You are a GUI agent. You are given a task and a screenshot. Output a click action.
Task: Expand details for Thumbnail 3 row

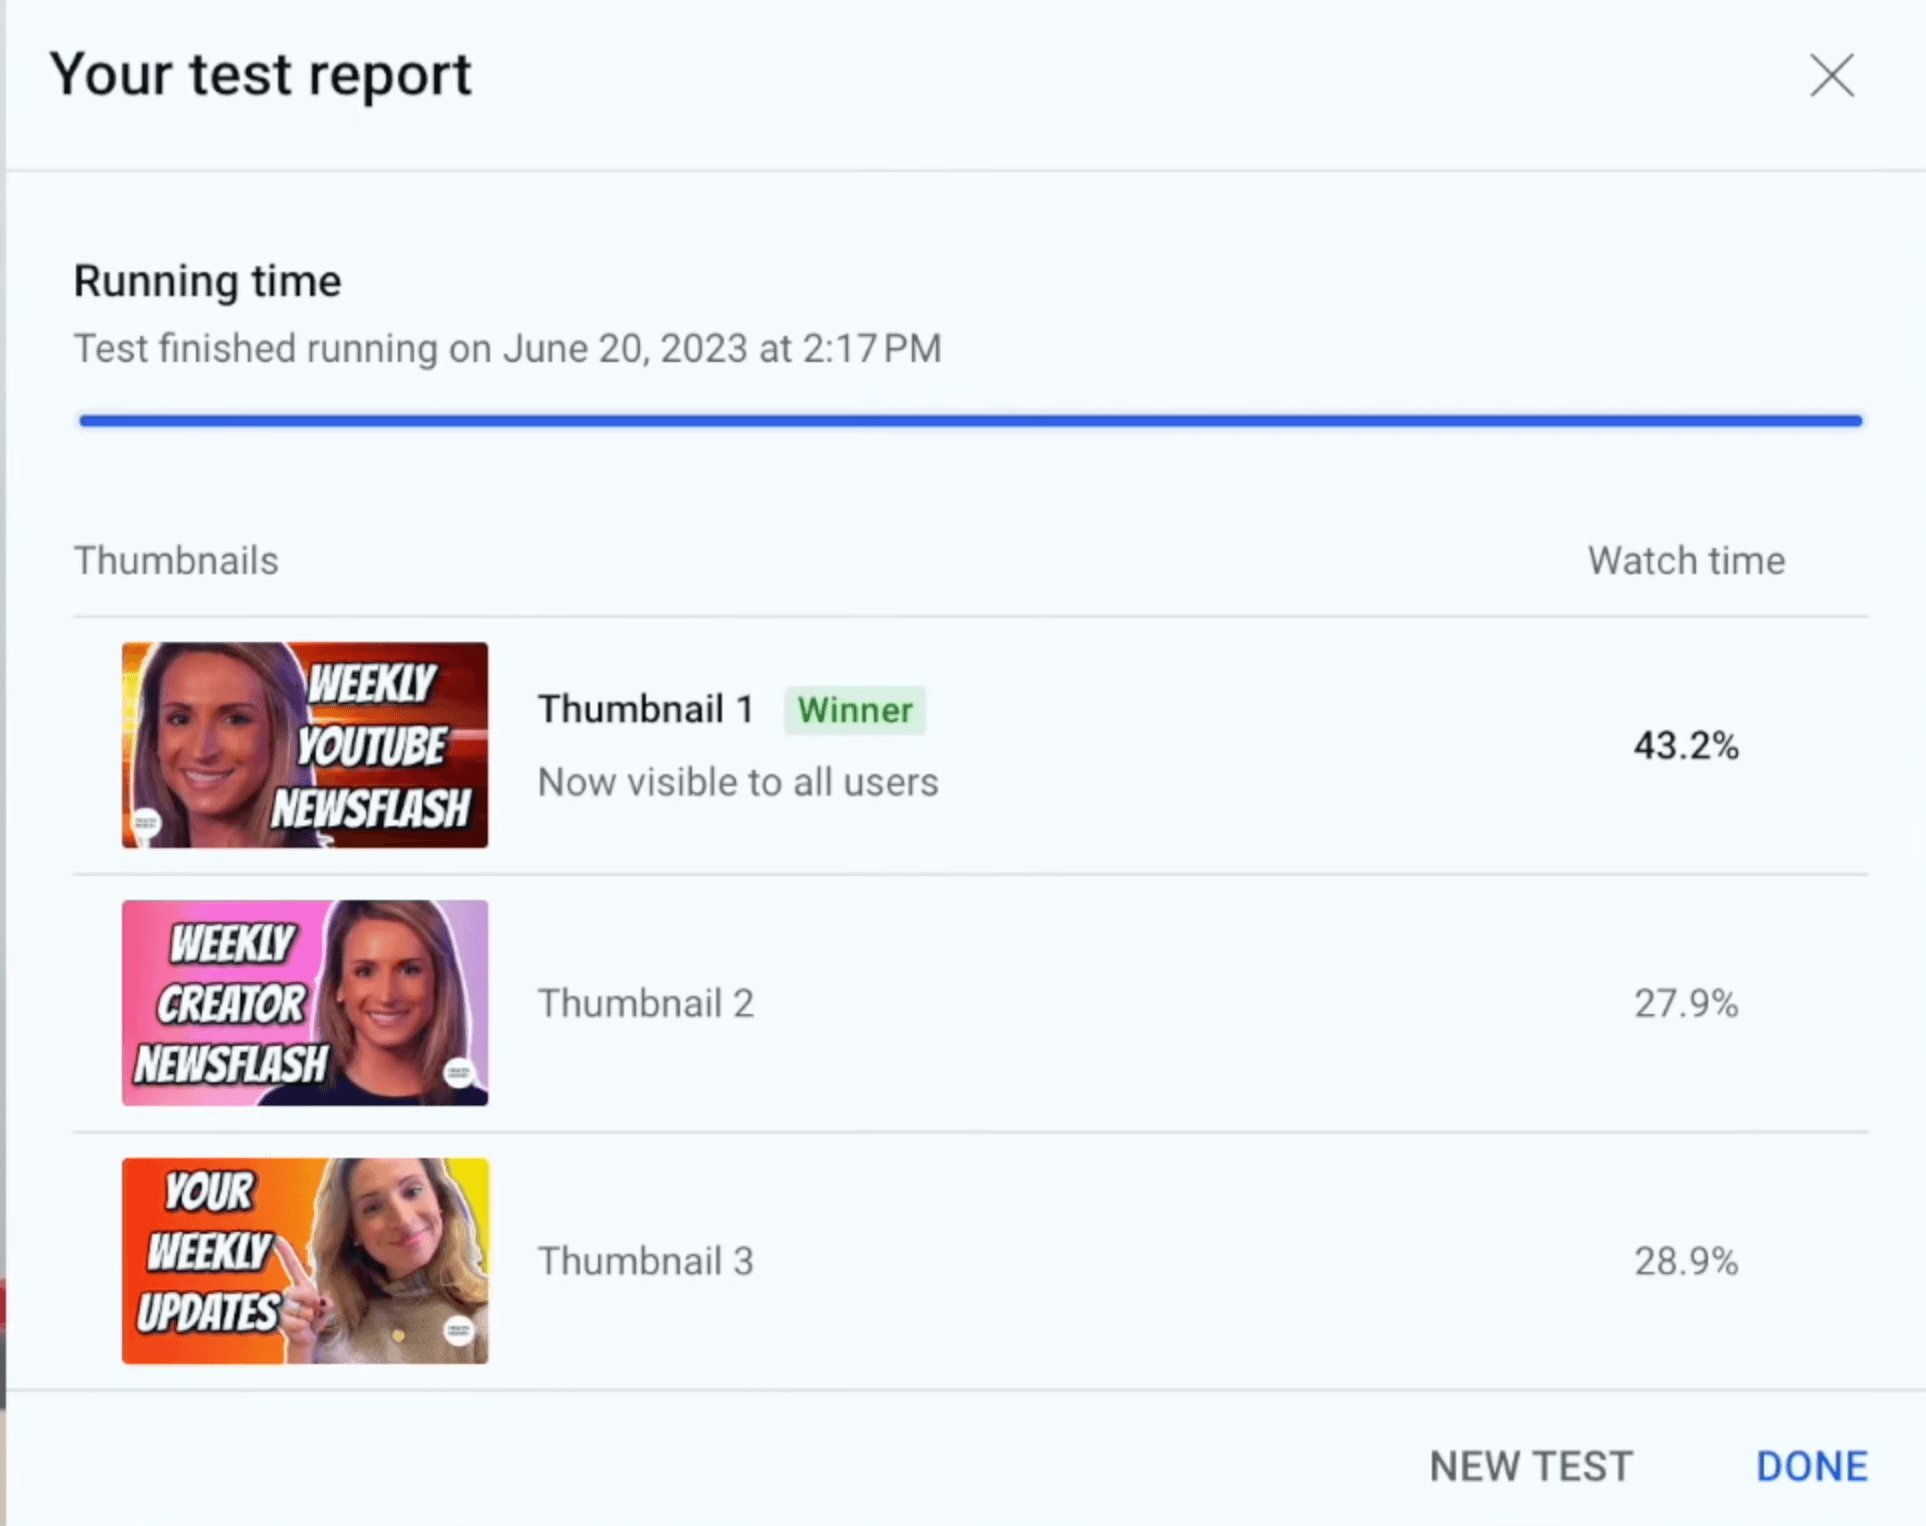646,1261
